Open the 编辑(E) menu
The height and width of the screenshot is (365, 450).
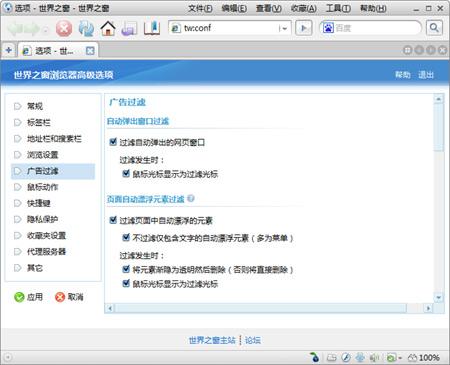pyautogui.click(x=234, y=8)
